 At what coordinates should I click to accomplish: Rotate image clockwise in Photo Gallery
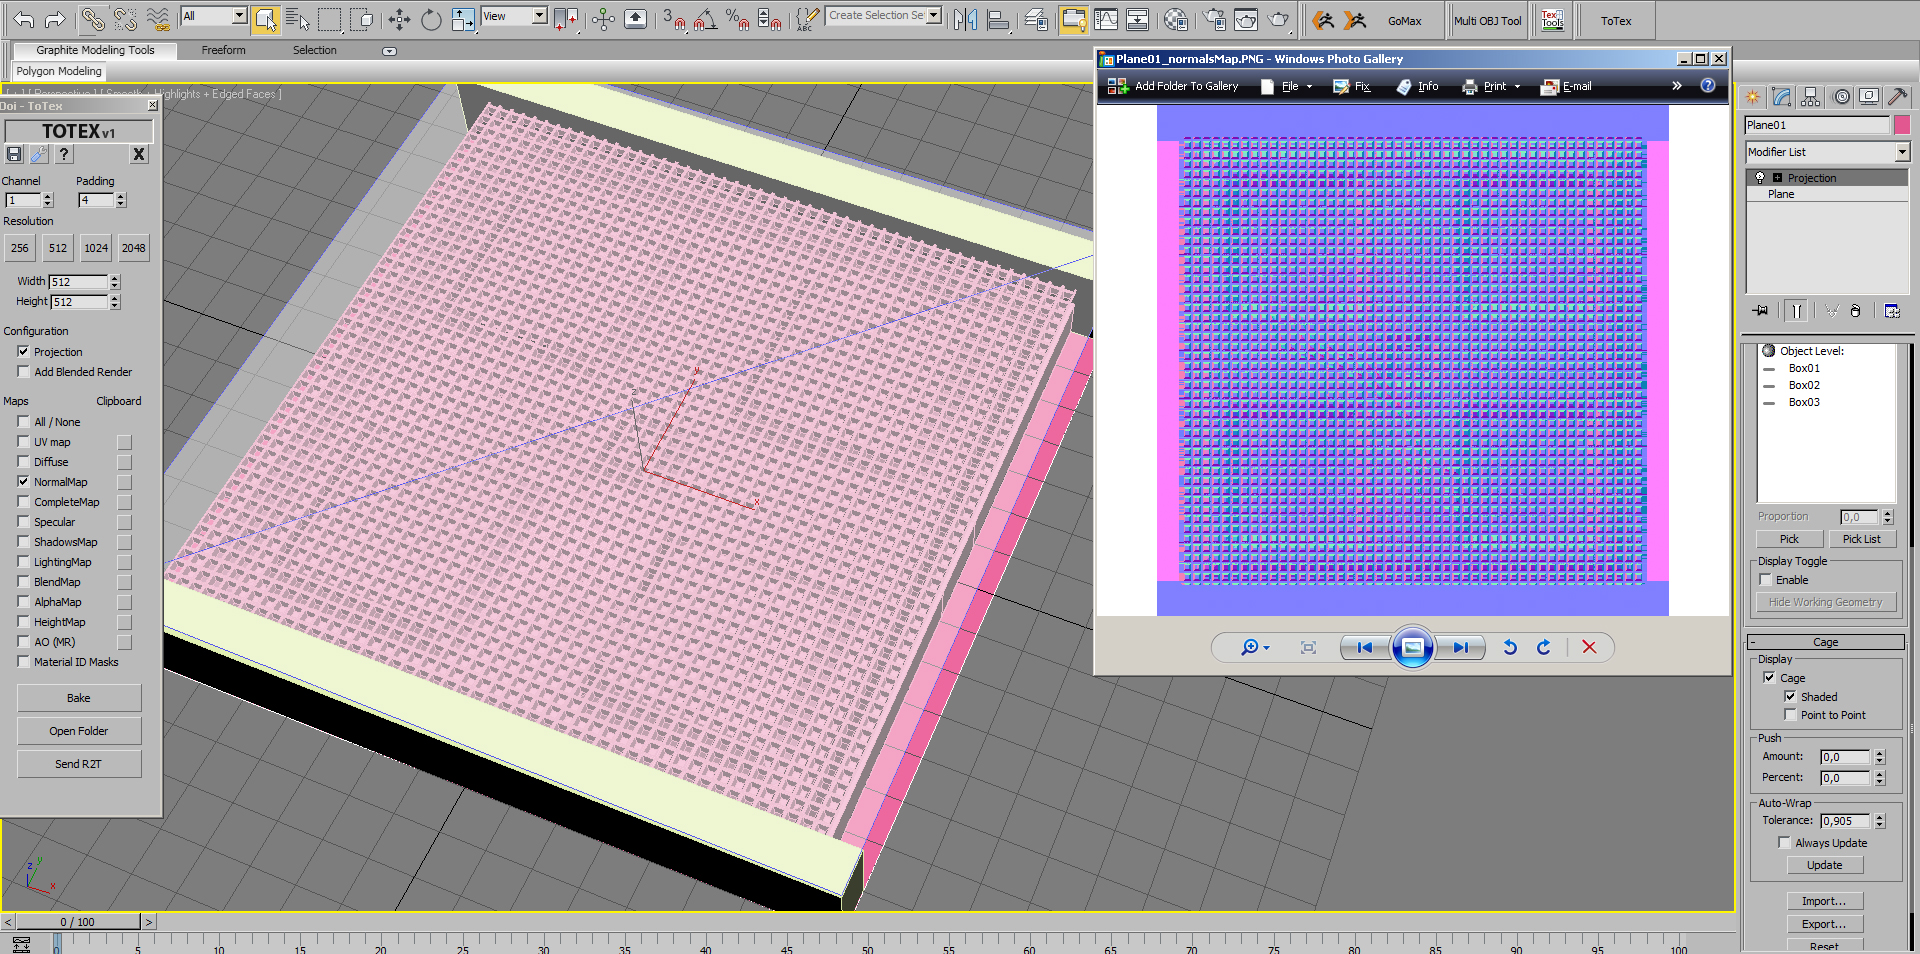point(1543,648)
